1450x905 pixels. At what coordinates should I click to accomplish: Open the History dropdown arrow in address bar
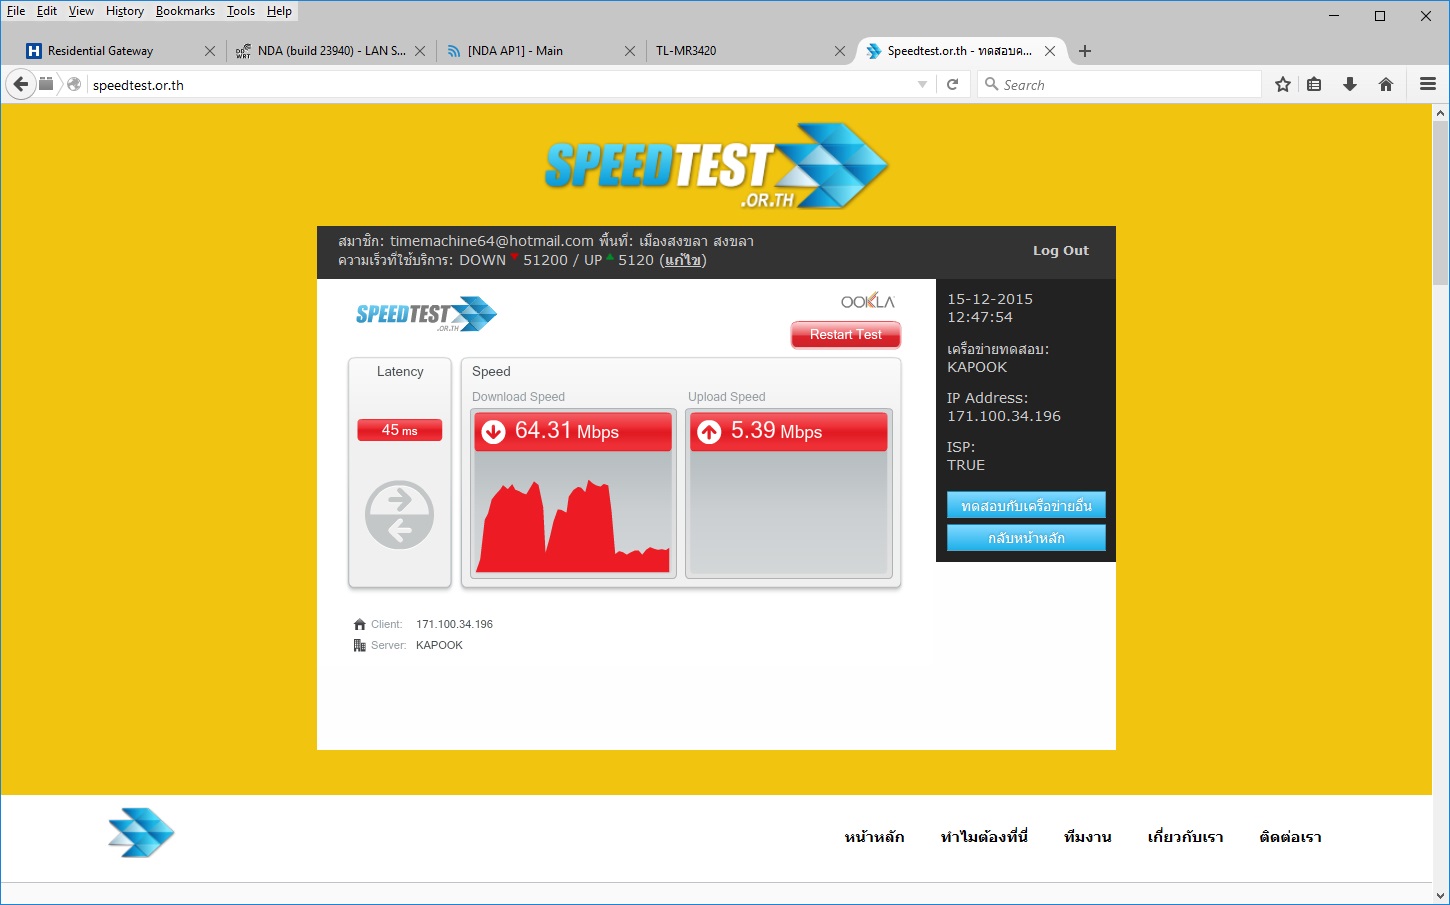(922, 85)
